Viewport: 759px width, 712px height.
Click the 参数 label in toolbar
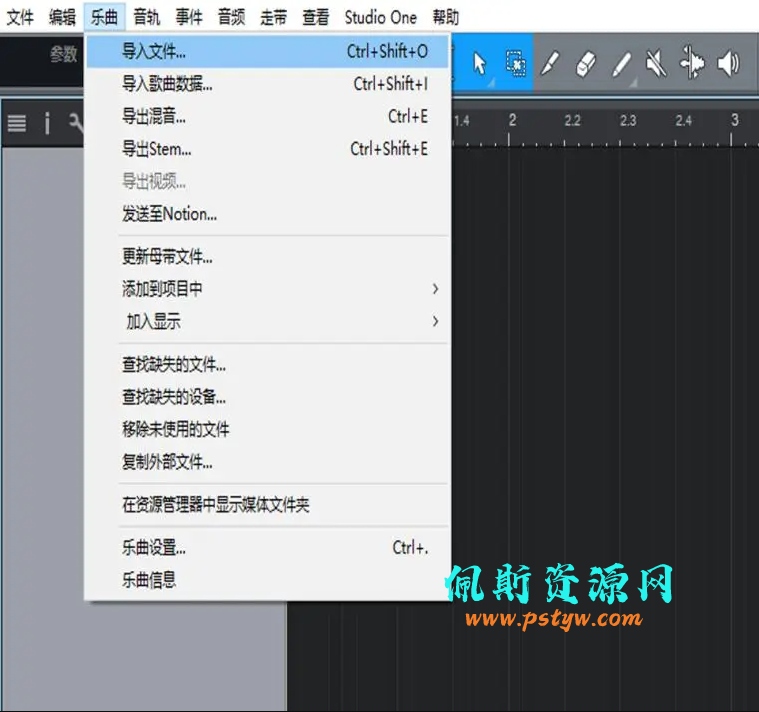[x=63, y=54]
